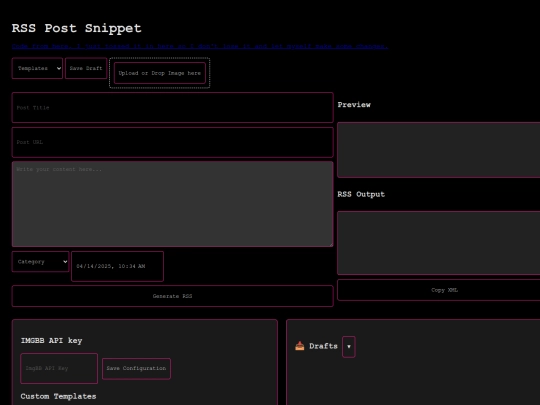540x405 pixels.
Task: Click the Custom Templates heading
Action: [58, 396]
